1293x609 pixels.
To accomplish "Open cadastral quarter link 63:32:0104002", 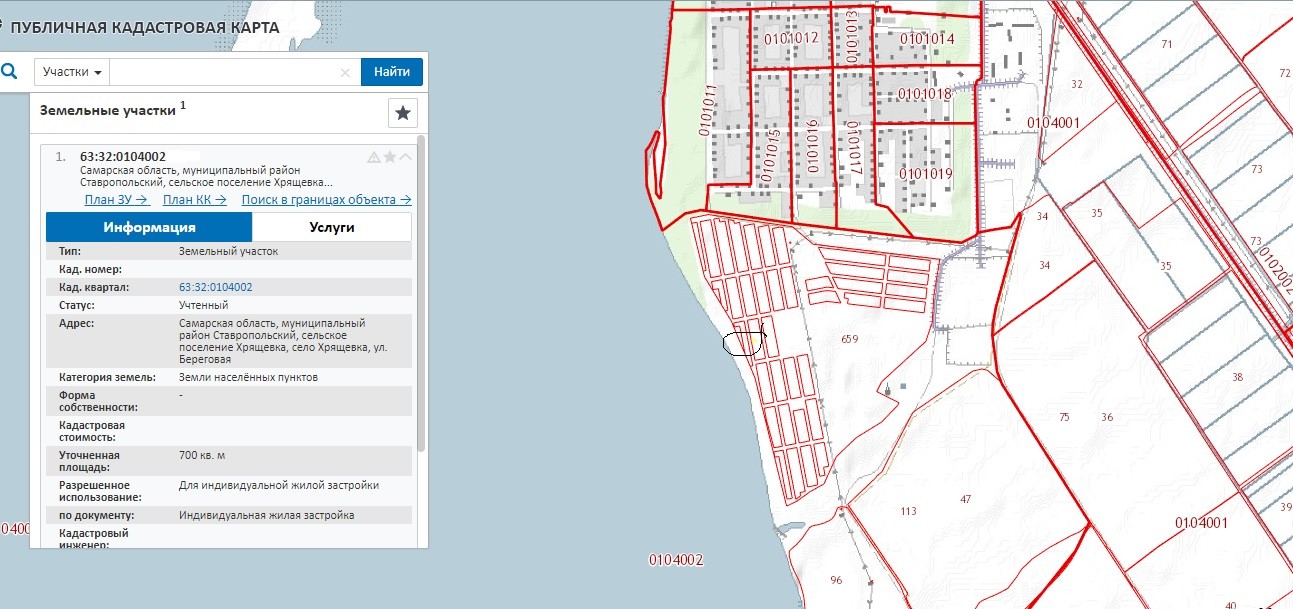I will (x=215, y=287).
